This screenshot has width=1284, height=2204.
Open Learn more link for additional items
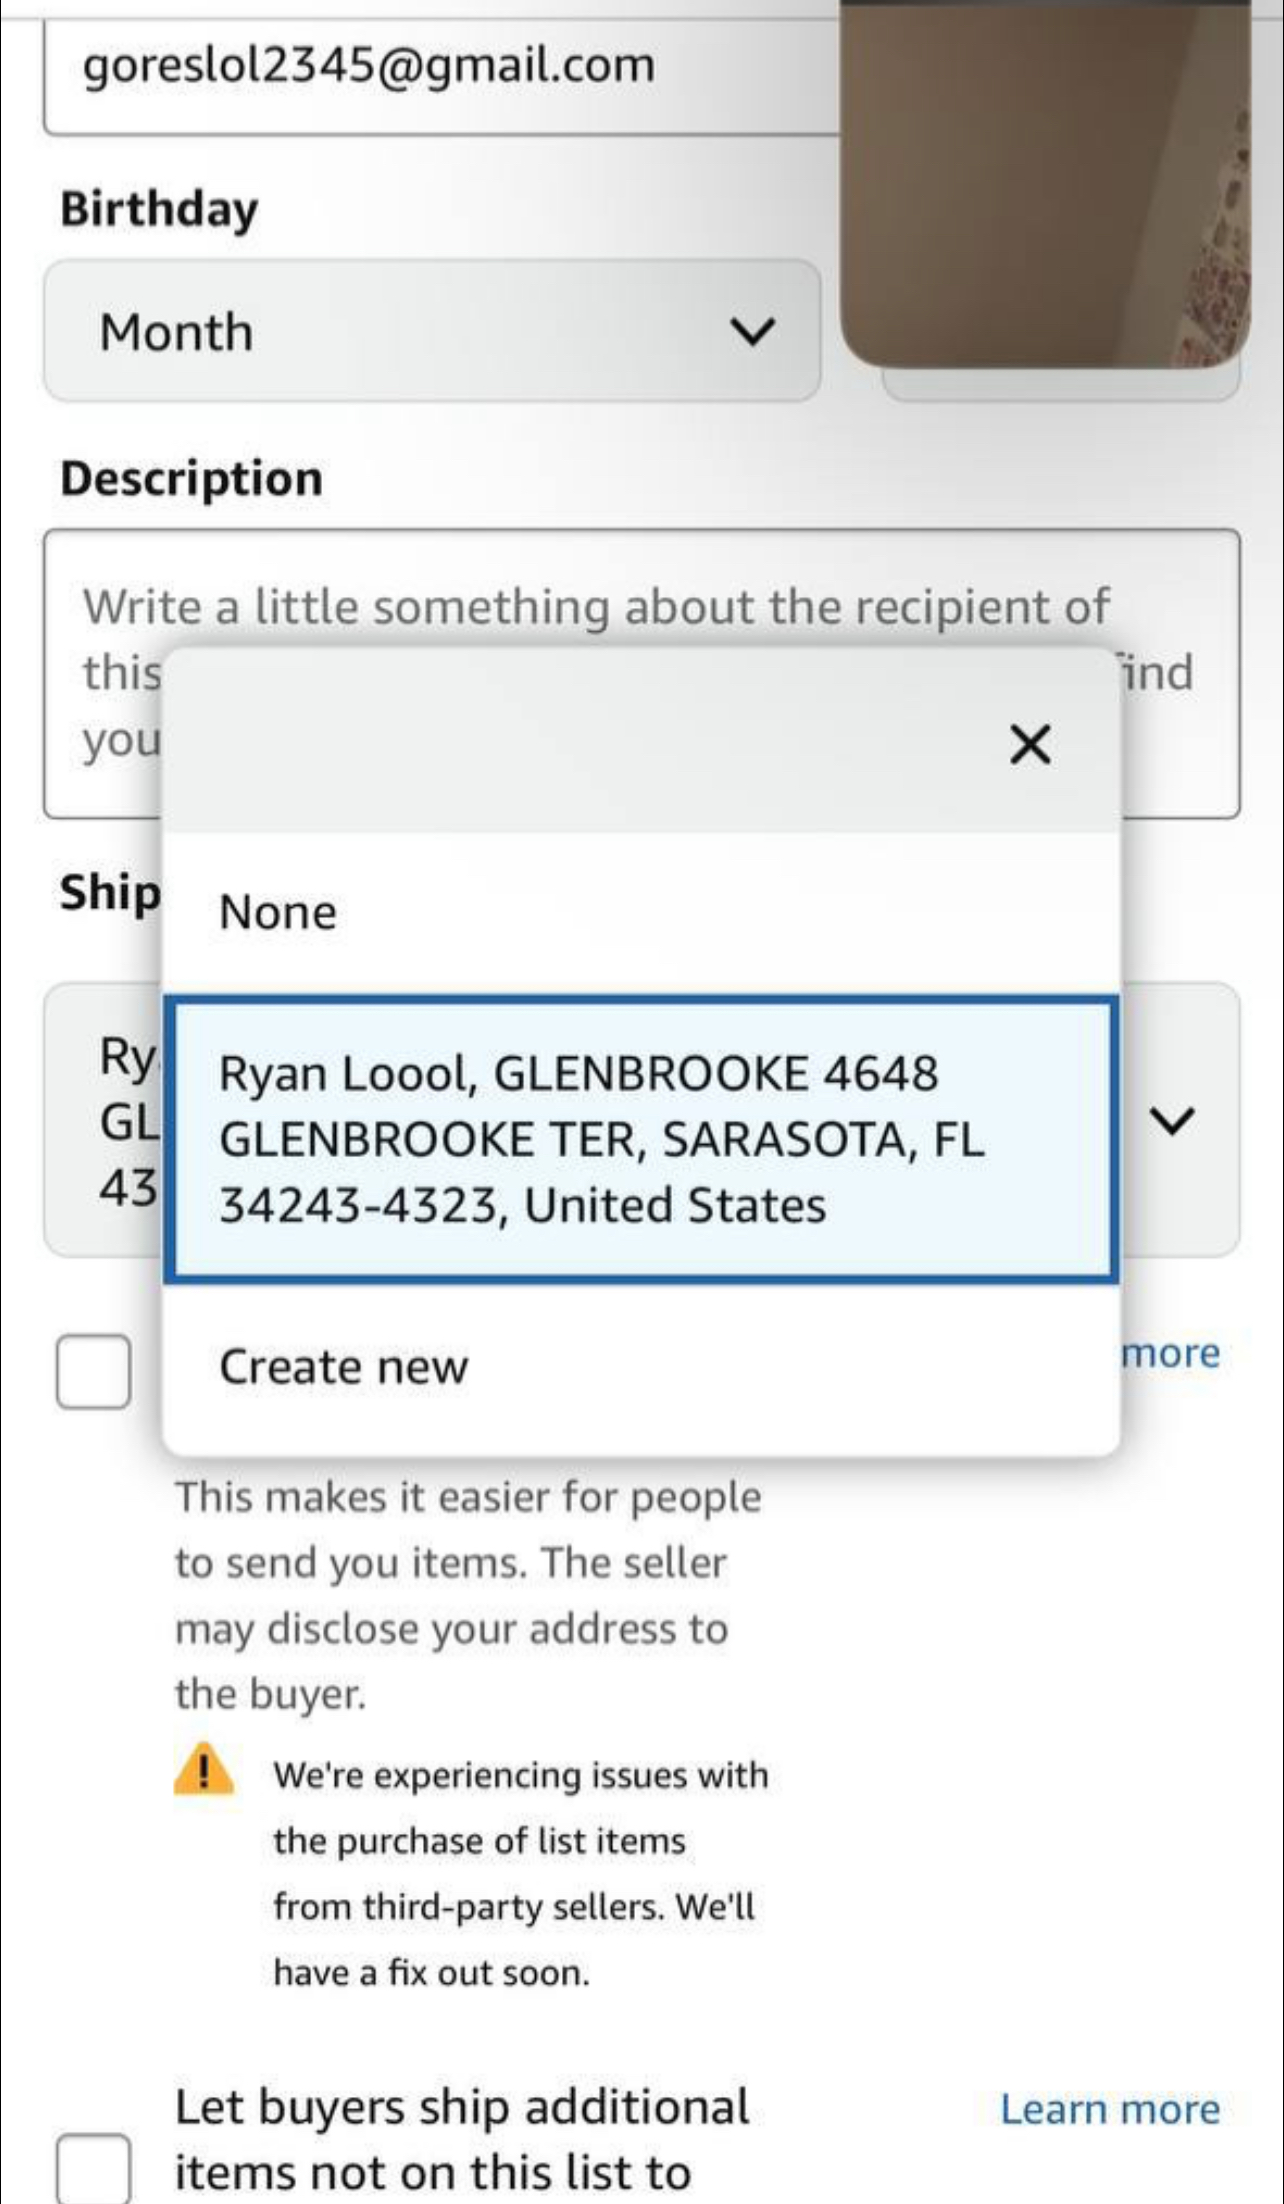(1110, 2109)
